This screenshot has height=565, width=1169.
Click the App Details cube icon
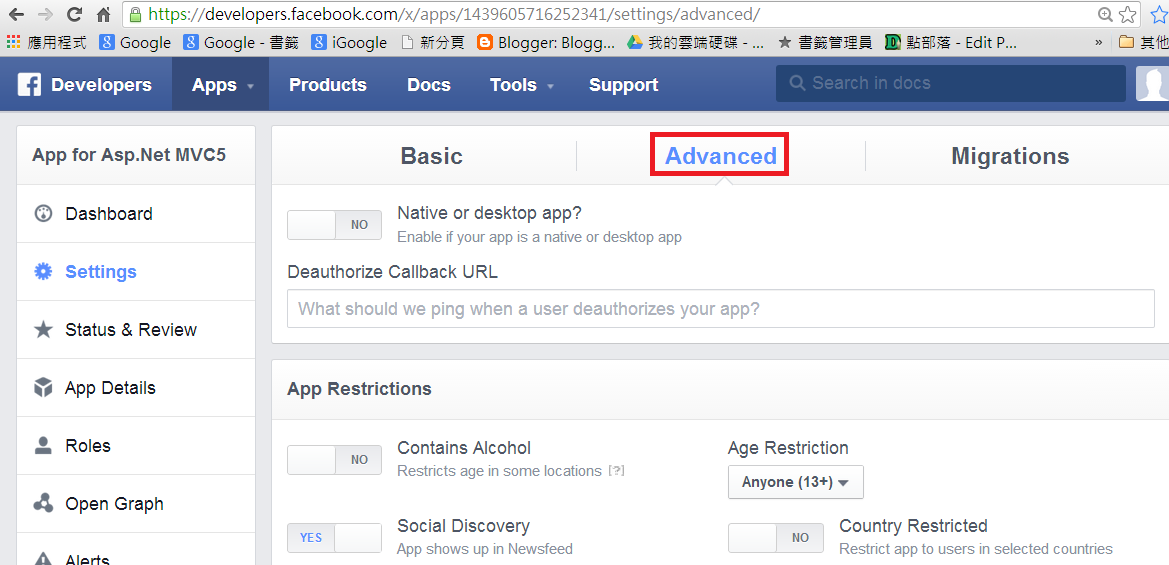(43, 388)
